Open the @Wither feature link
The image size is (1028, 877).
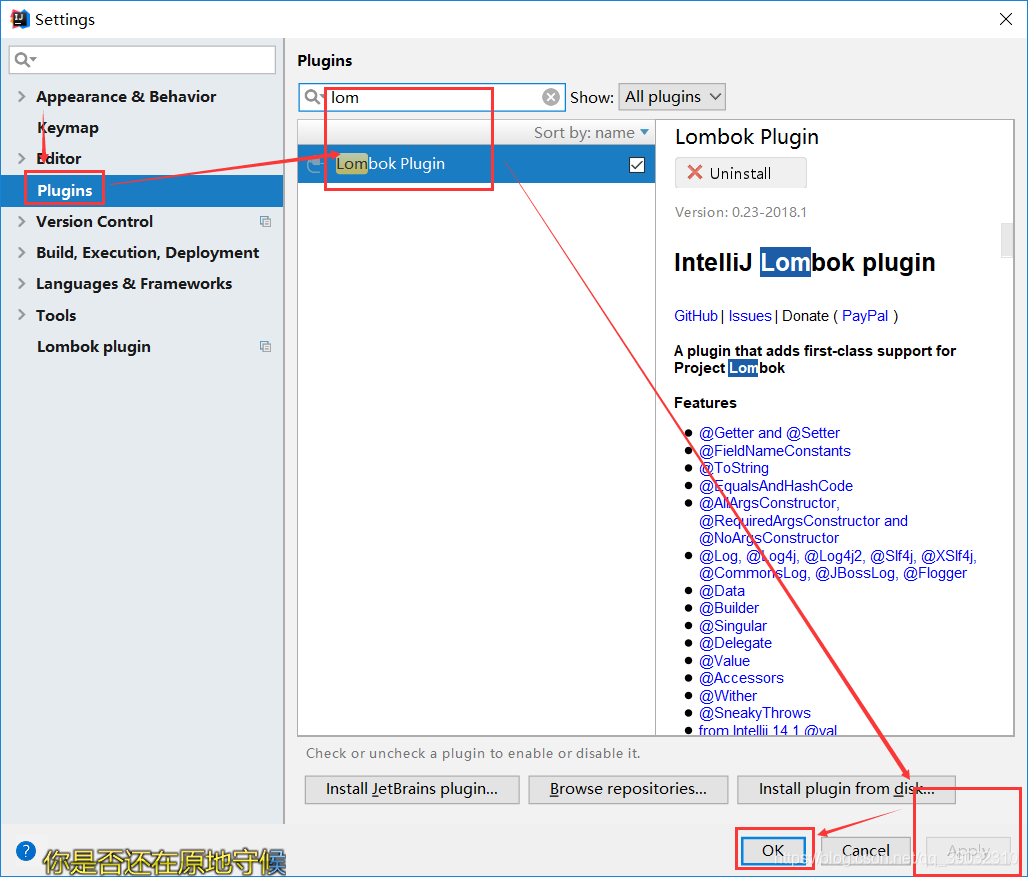click(728, 695)
